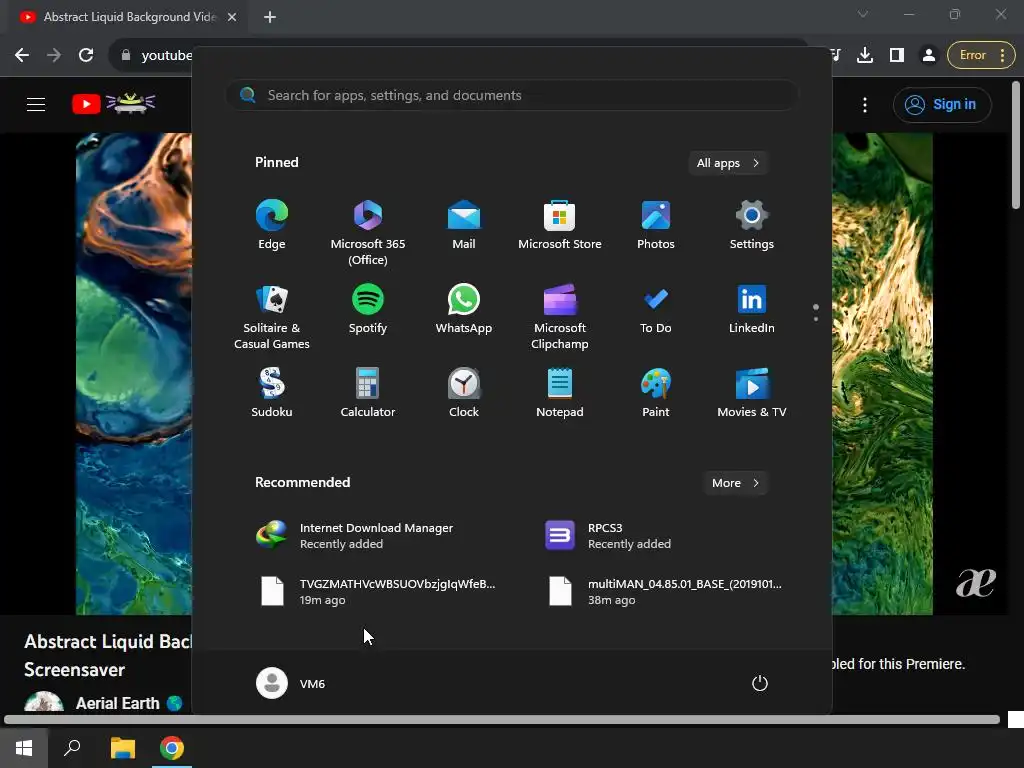
Task: Click the Start menu search field
Action: [512, 95]
